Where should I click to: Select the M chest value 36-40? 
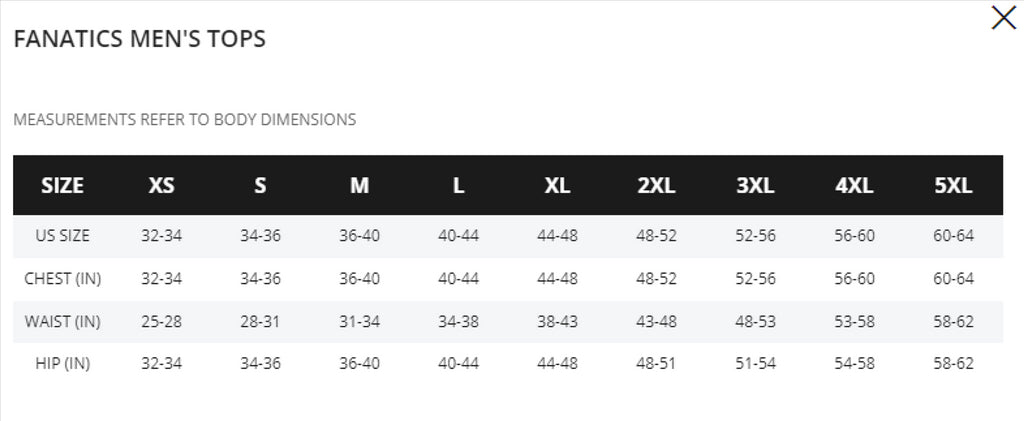pos(359,279)
